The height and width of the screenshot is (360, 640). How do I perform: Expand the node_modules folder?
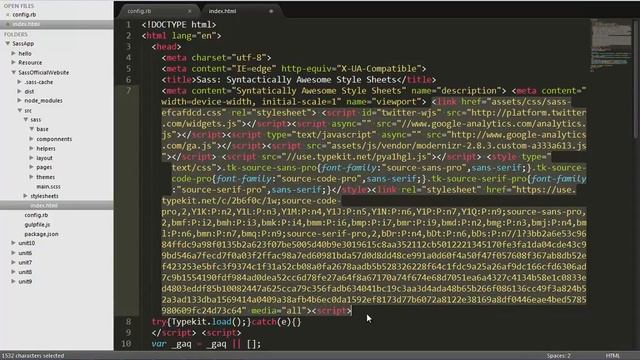tap(19, 100)
